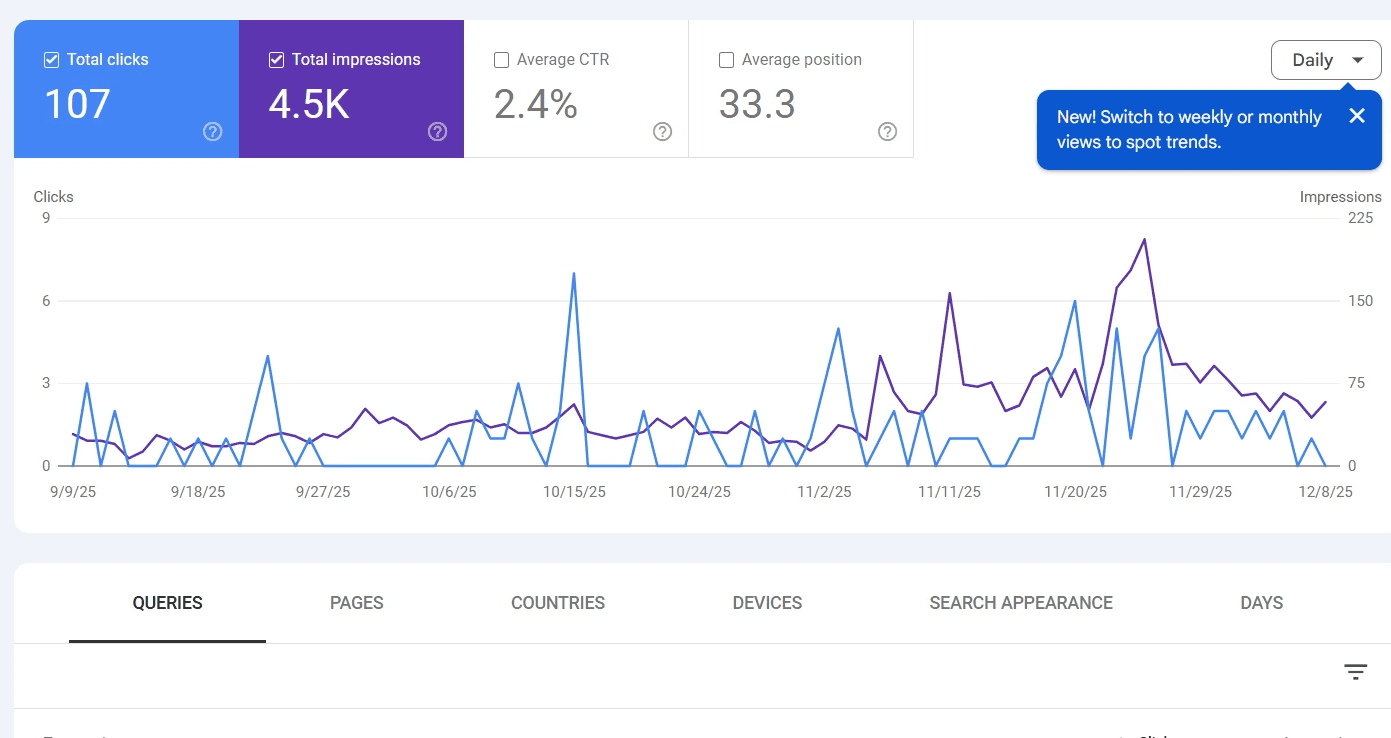1391x738 pixels.
Task: Switch to the Countries tab
Action: (x=558, y=603)
